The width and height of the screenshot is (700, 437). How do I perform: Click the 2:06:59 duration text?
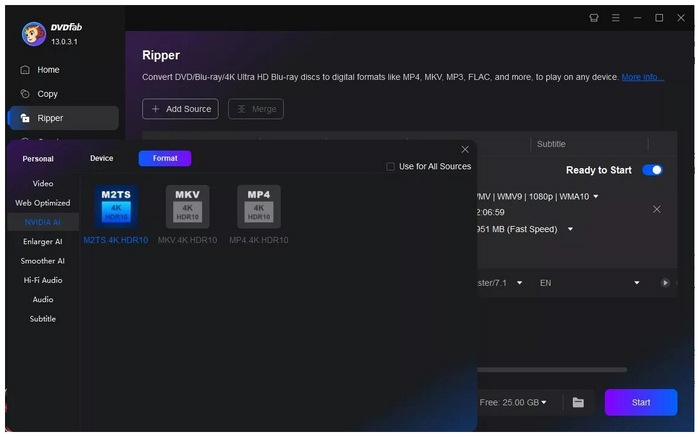(491, 212)
